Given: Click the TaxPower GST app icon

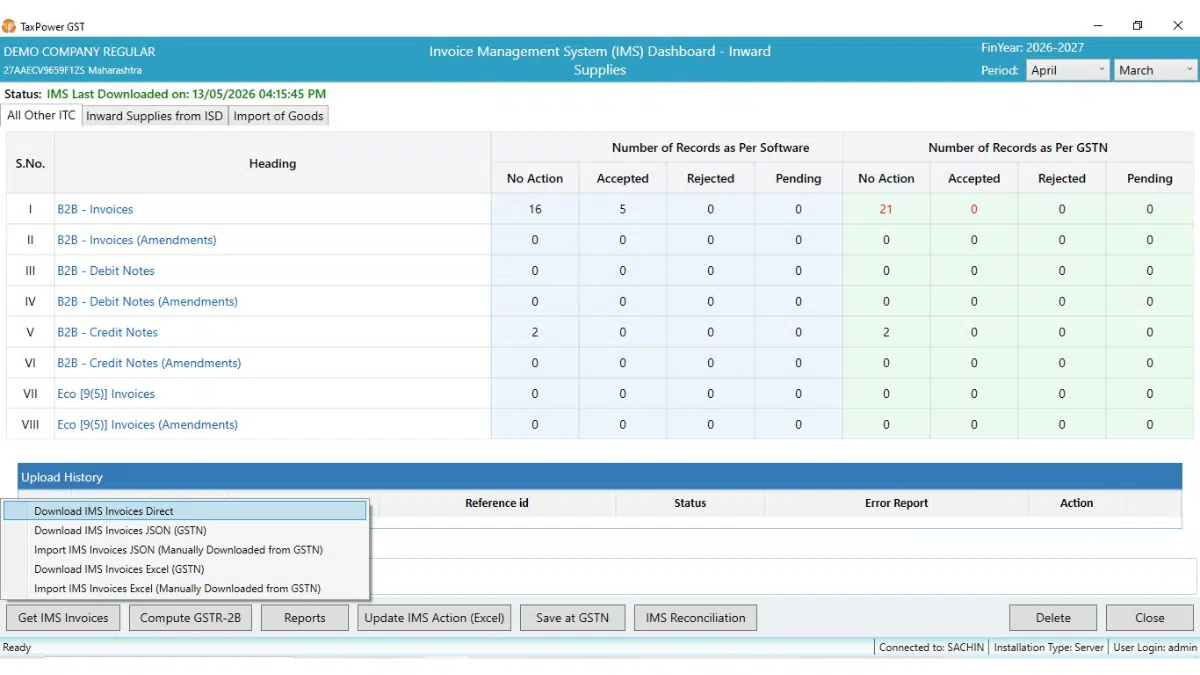Looking at the screenshot, I should coord(9,26).
